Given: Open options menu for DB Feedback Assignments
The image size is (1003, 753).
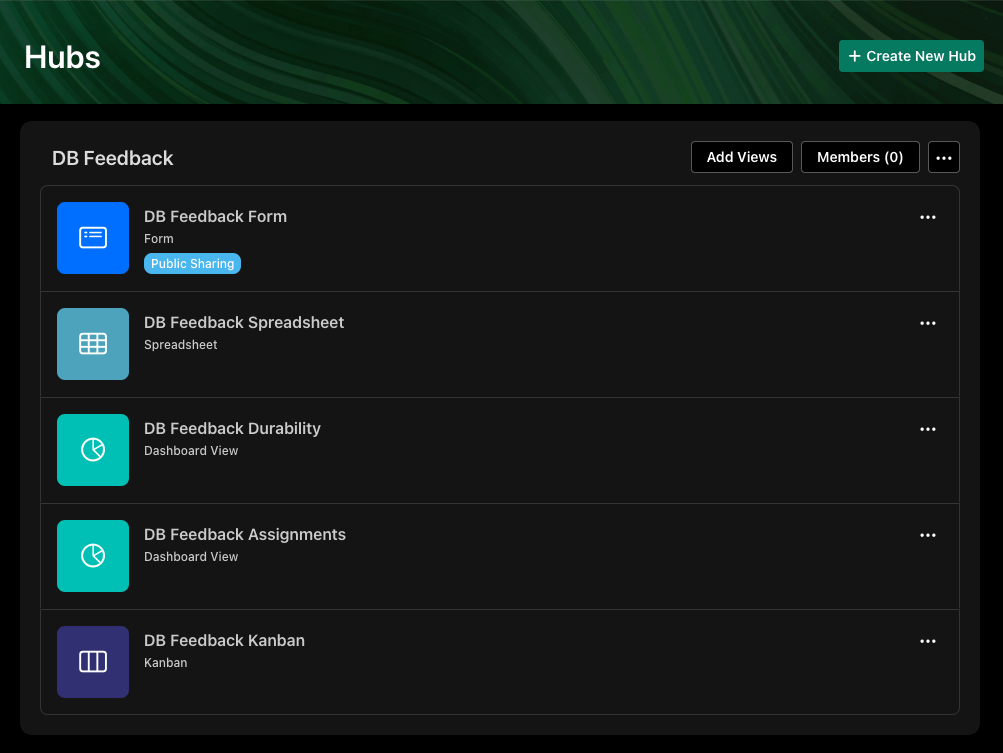Looking at the screenshot, I should (928, 535).
